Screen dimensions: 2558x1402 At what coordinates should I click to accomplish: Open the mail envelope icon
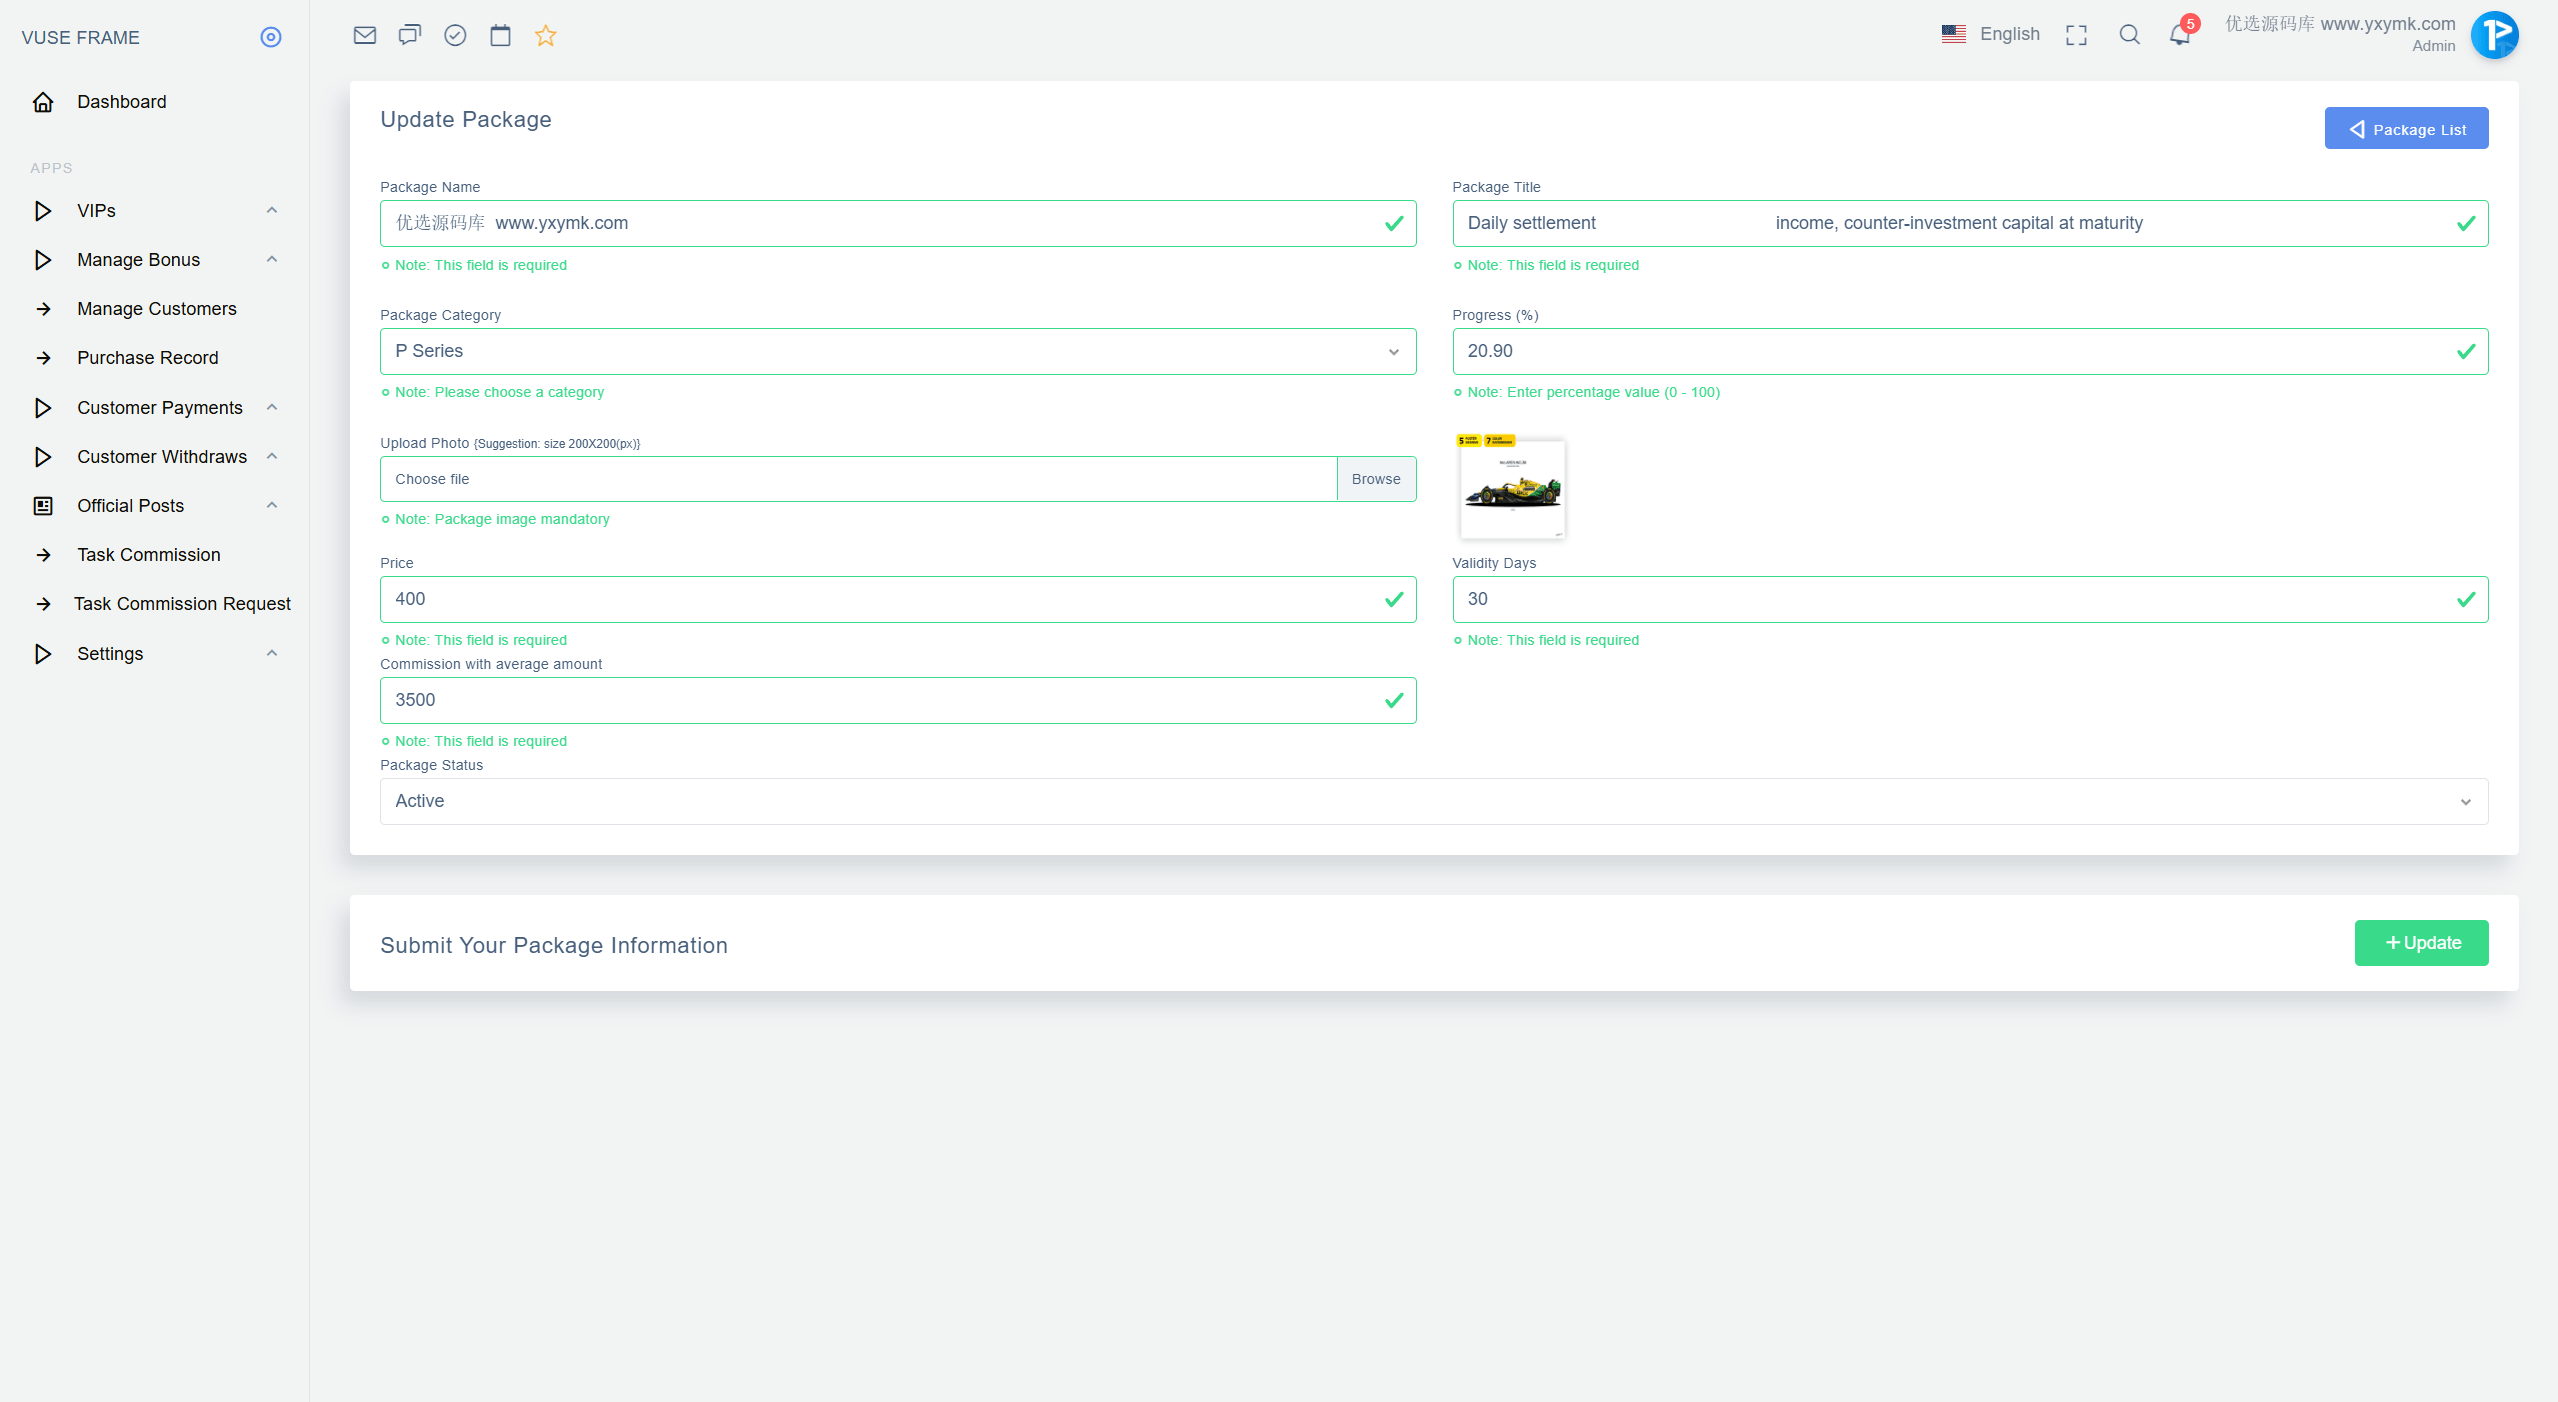coord(365,35)
